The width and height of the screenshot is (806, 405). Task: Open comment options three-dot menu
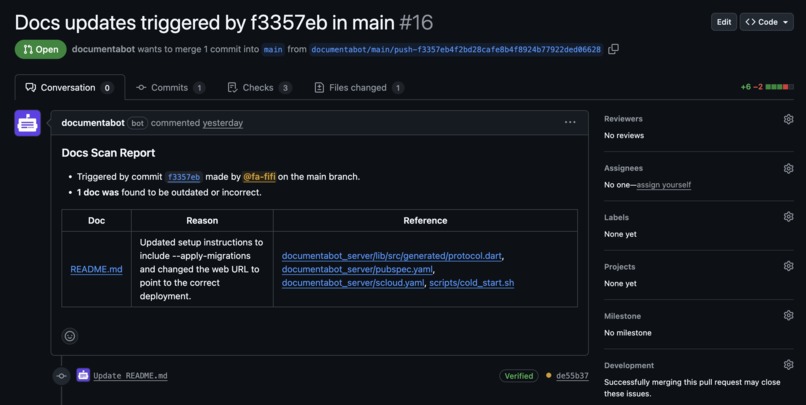pos(570,122)
